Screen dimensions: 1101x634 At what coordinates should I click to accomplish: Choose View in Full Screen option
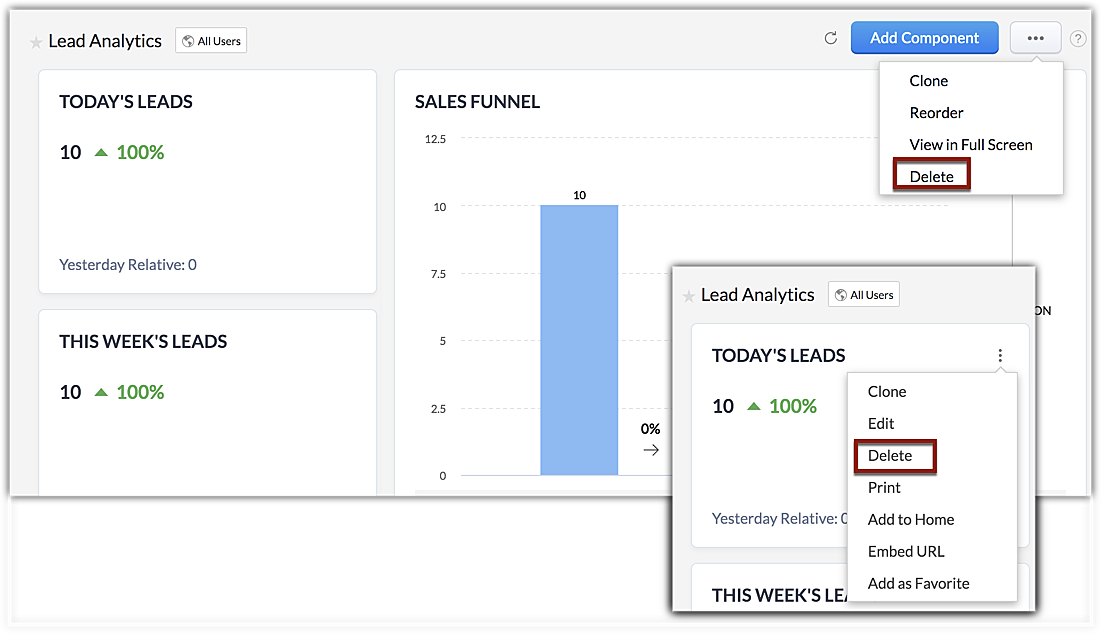coord(970,145)
